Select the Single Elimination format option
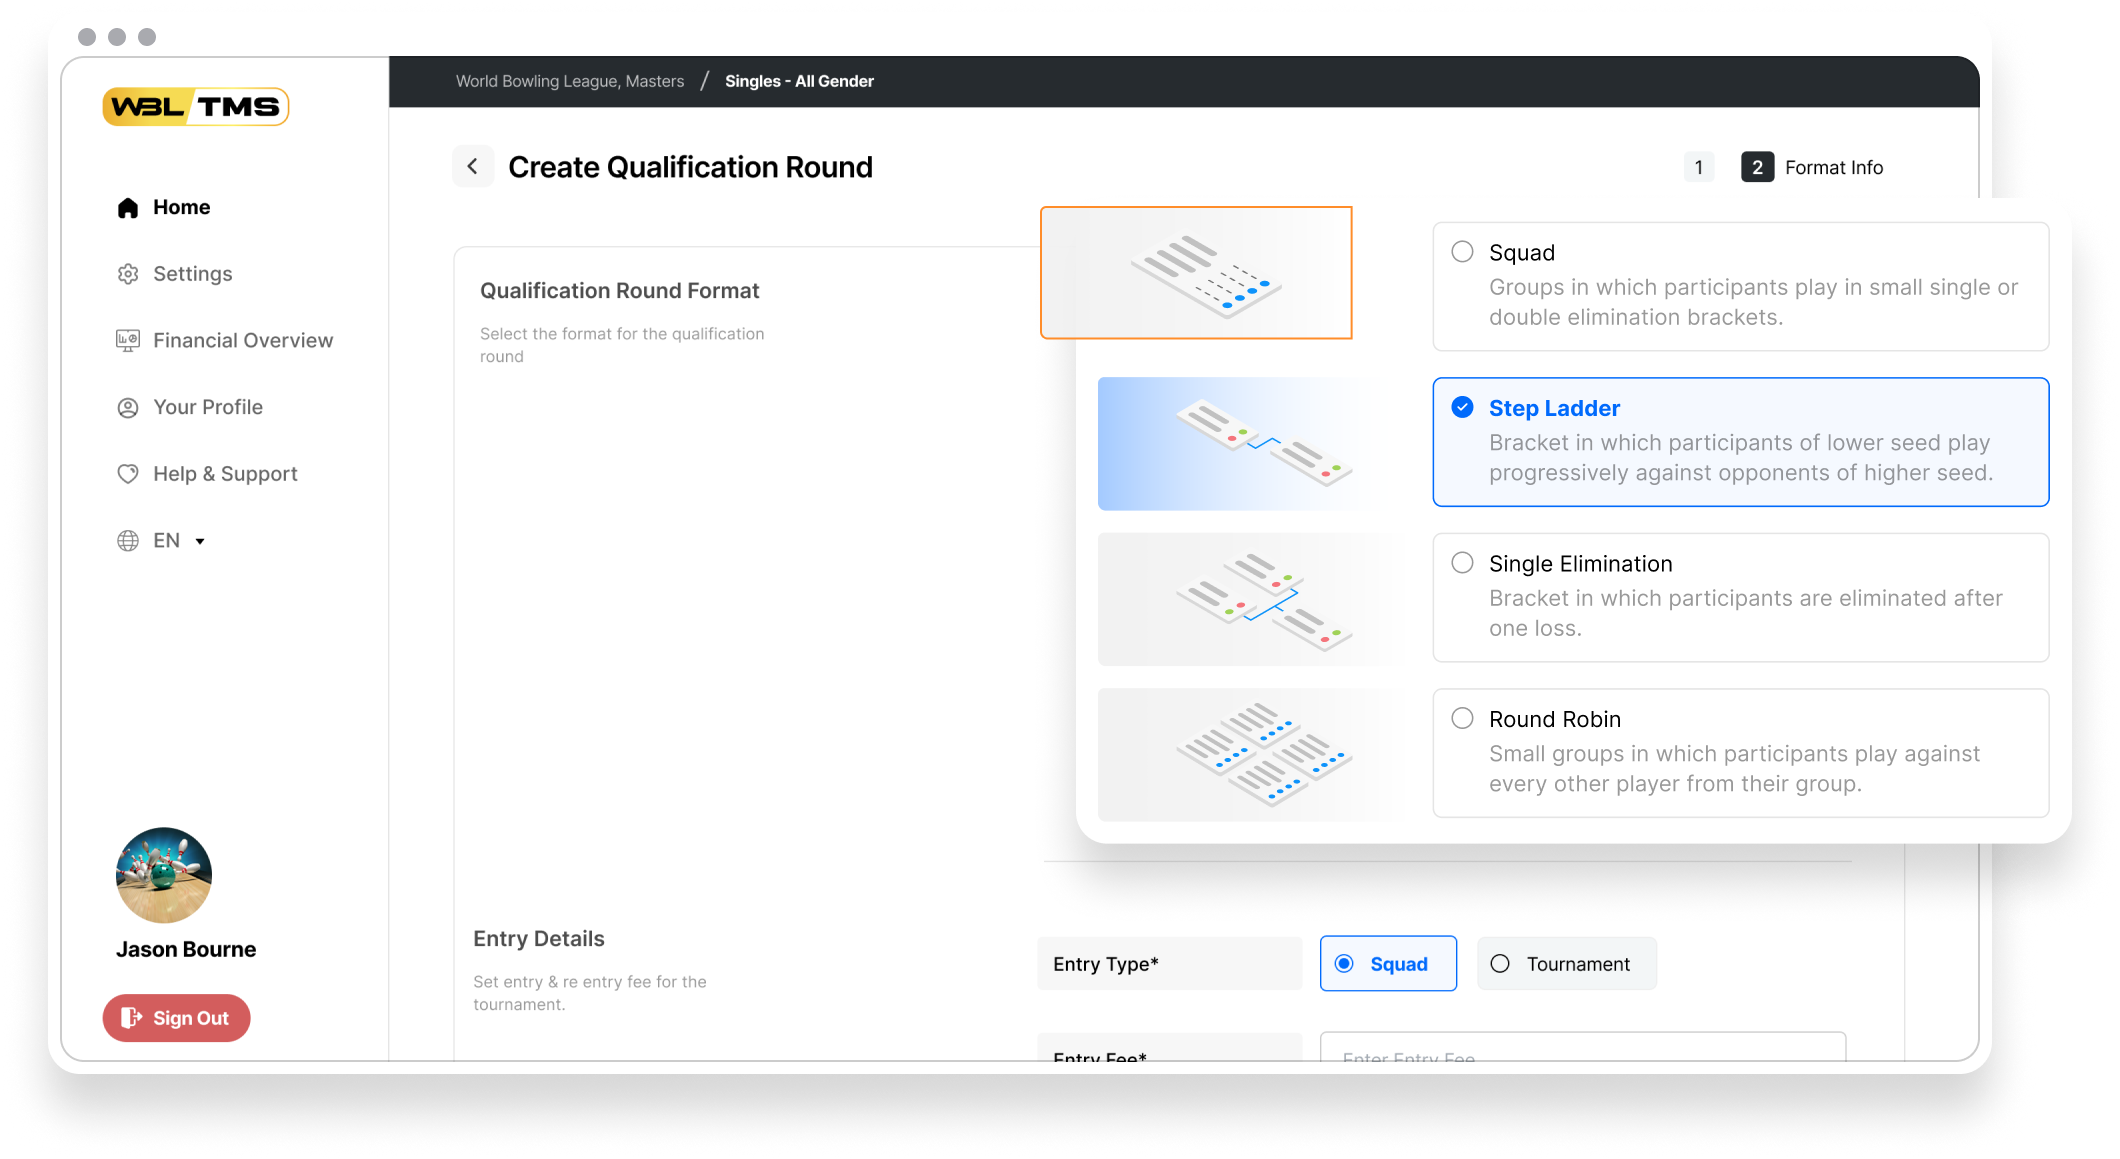 [1462, 563]
